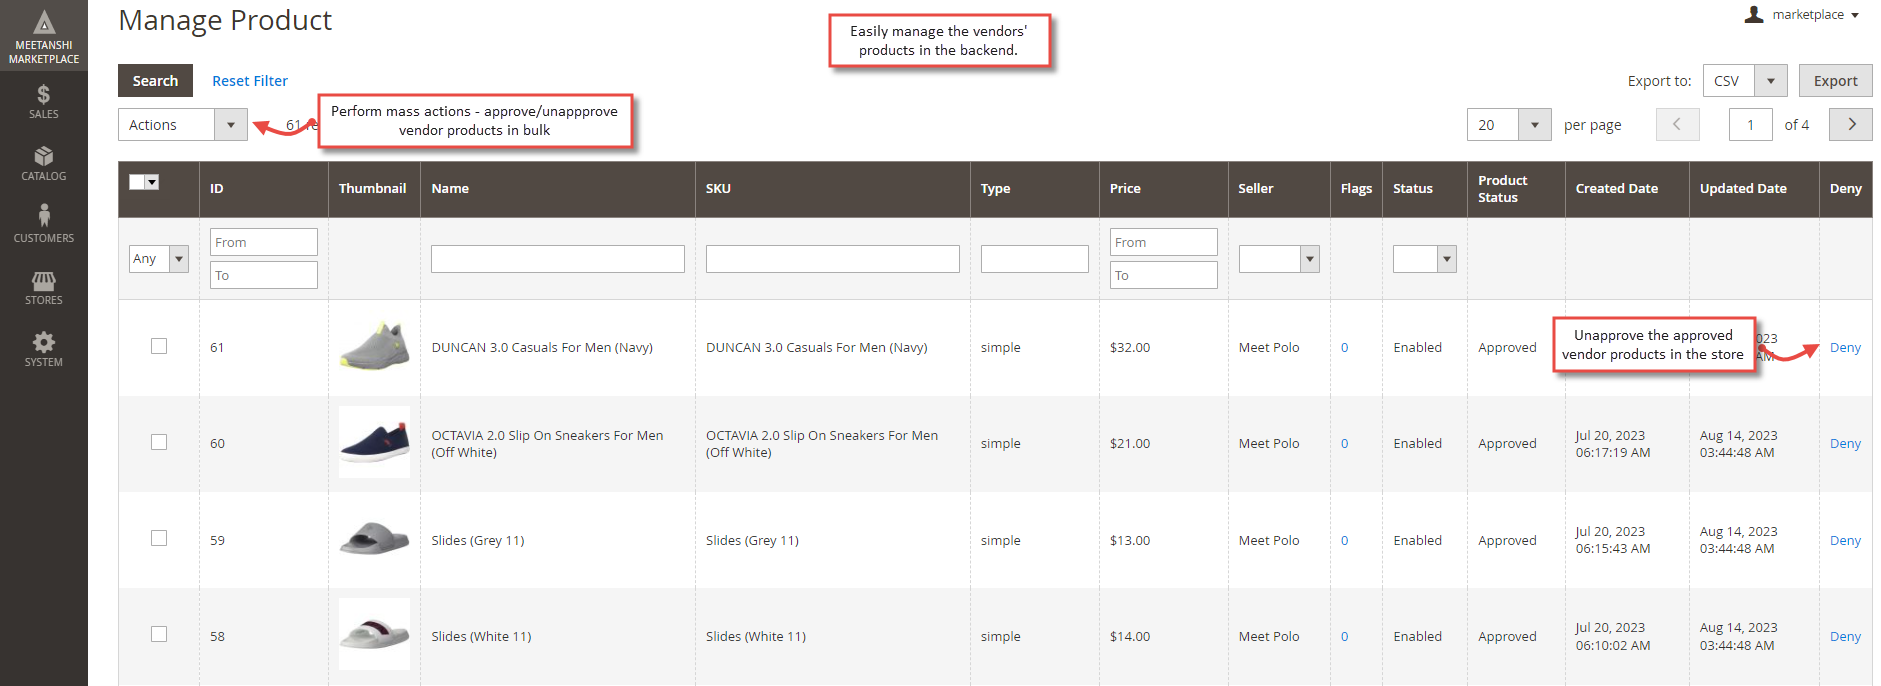Click the ID To filter field

tap(264, 275)
